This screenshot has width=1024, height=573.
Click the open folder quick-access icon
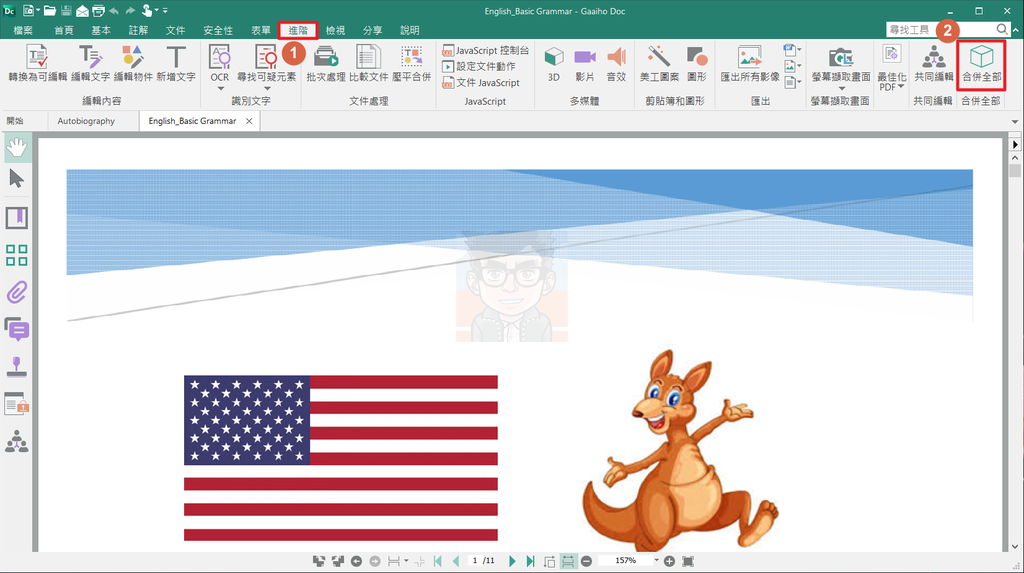[x=49, y=10]
